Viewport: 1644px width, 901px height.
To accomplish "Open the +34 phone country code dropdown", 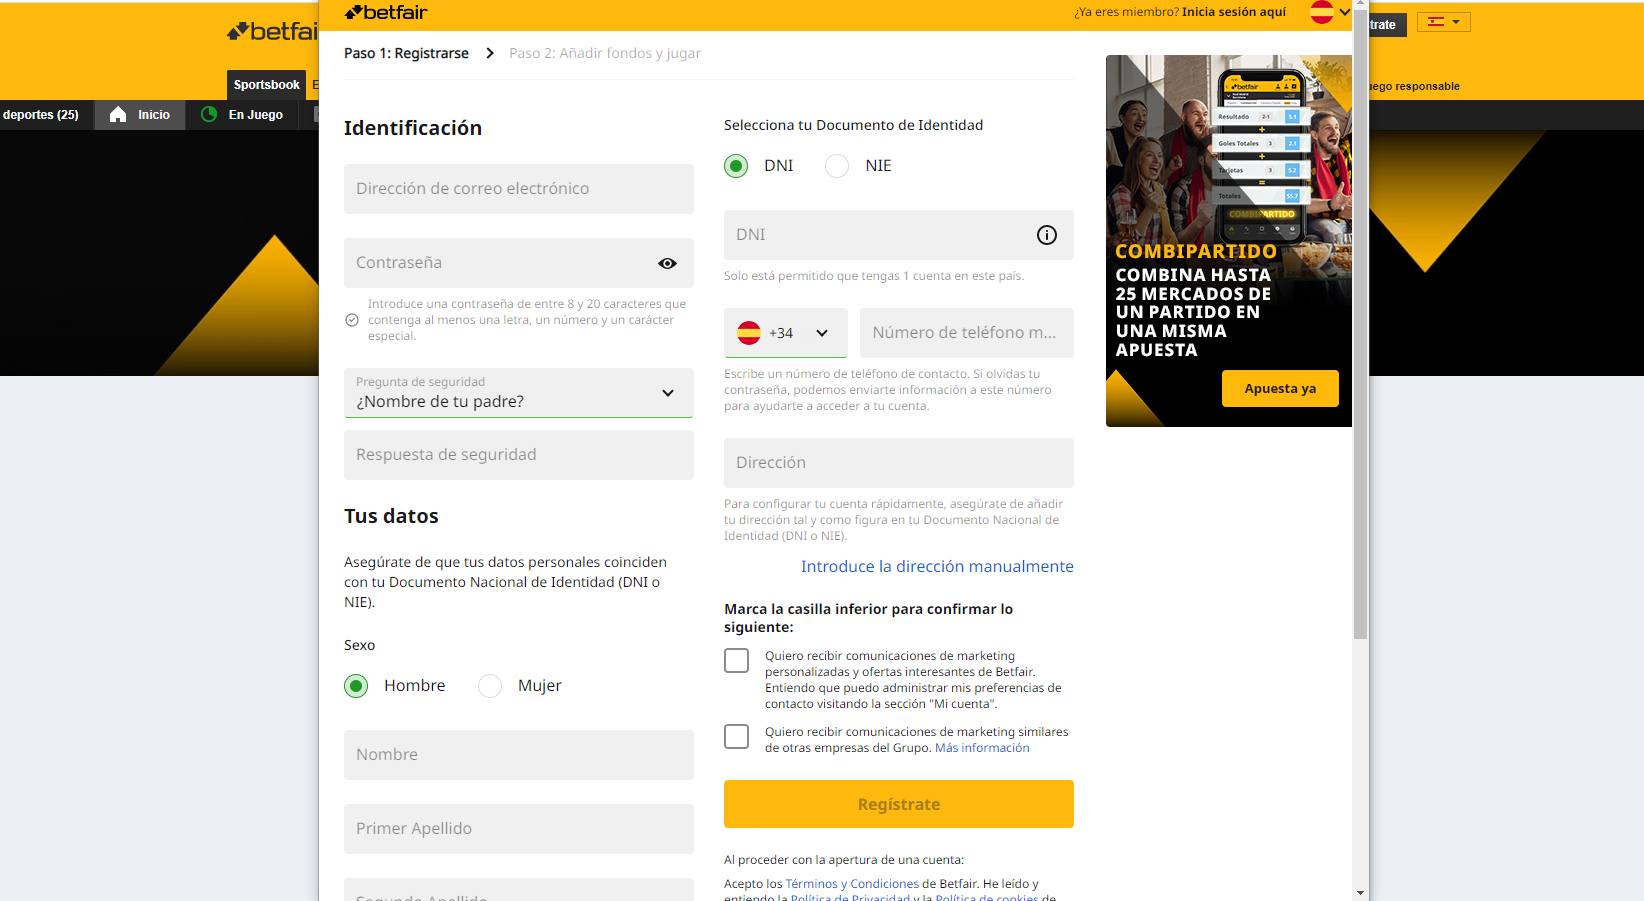I will [786, 333].
